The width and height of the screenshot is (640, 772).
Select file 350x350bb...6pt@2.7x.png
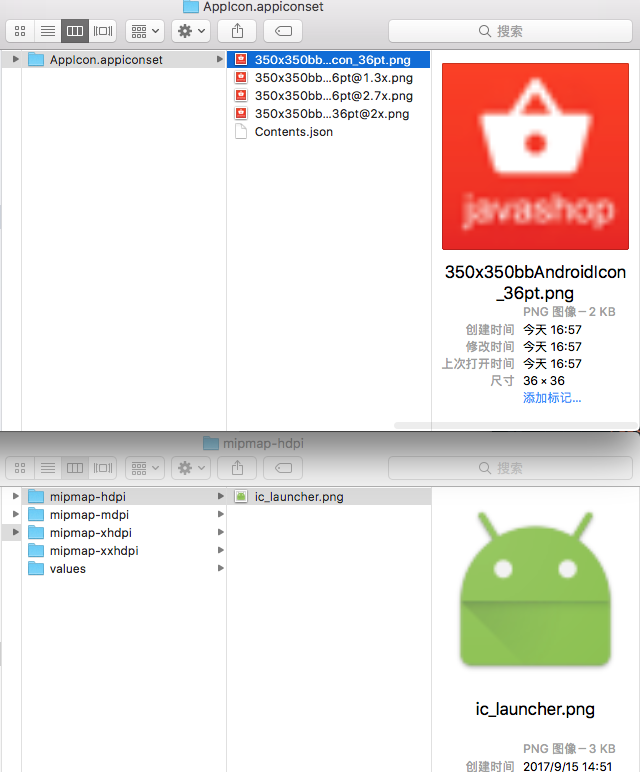(x=328, y=96)
